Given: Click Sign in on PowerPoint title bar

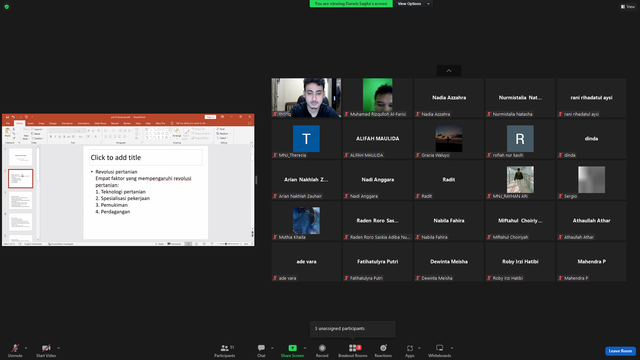Looking at the screenshot, I should click(x=210, y=117).
